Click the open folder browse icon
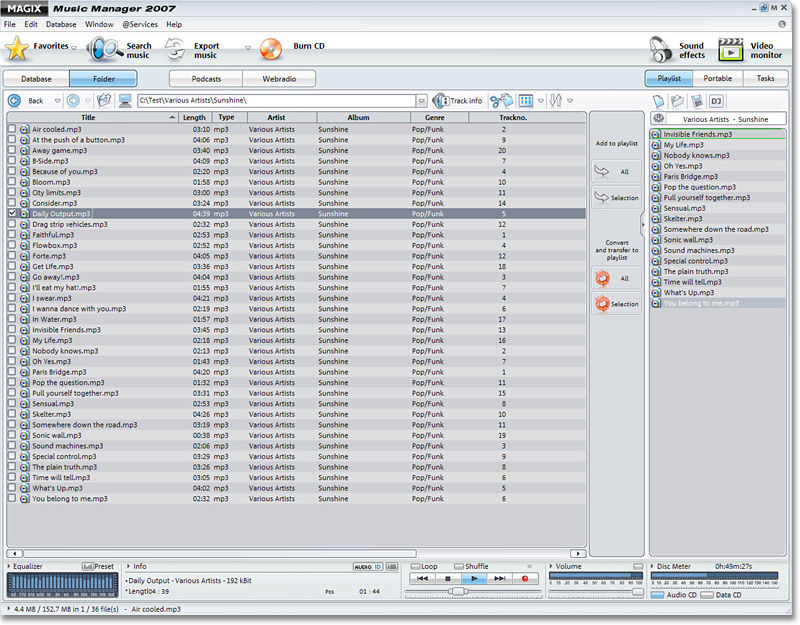 point(104,101)
